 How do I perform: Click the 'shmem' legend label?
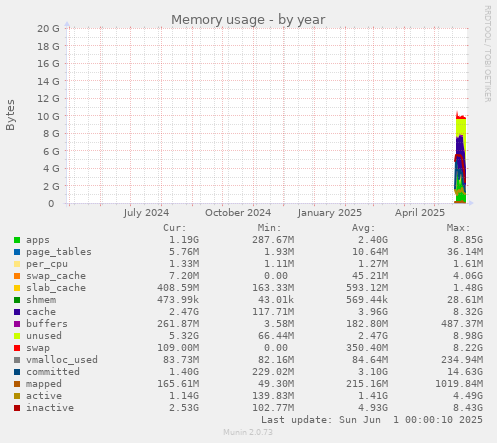click(x=41, y=300)
